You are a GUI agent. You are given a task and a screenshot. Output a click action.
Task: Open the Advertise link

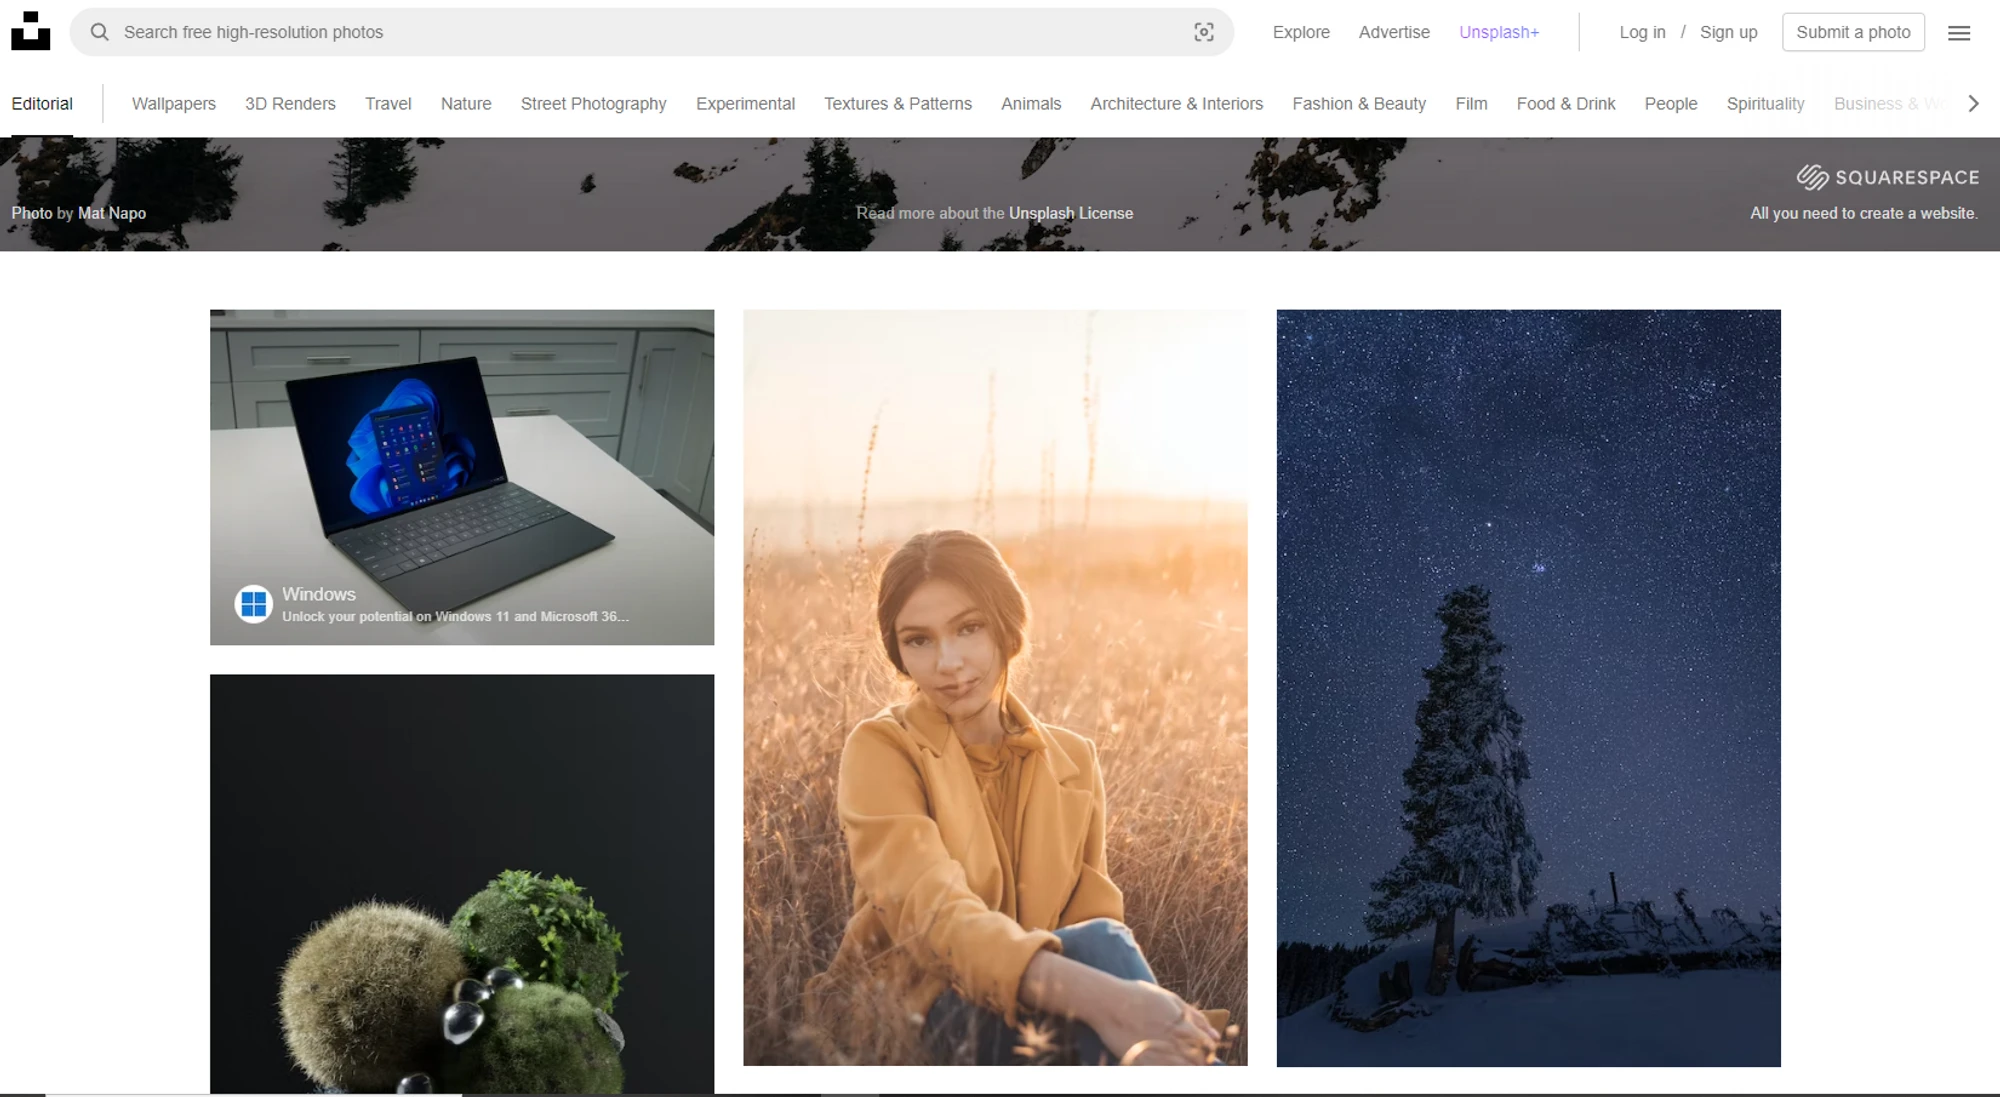point(1394,32)
